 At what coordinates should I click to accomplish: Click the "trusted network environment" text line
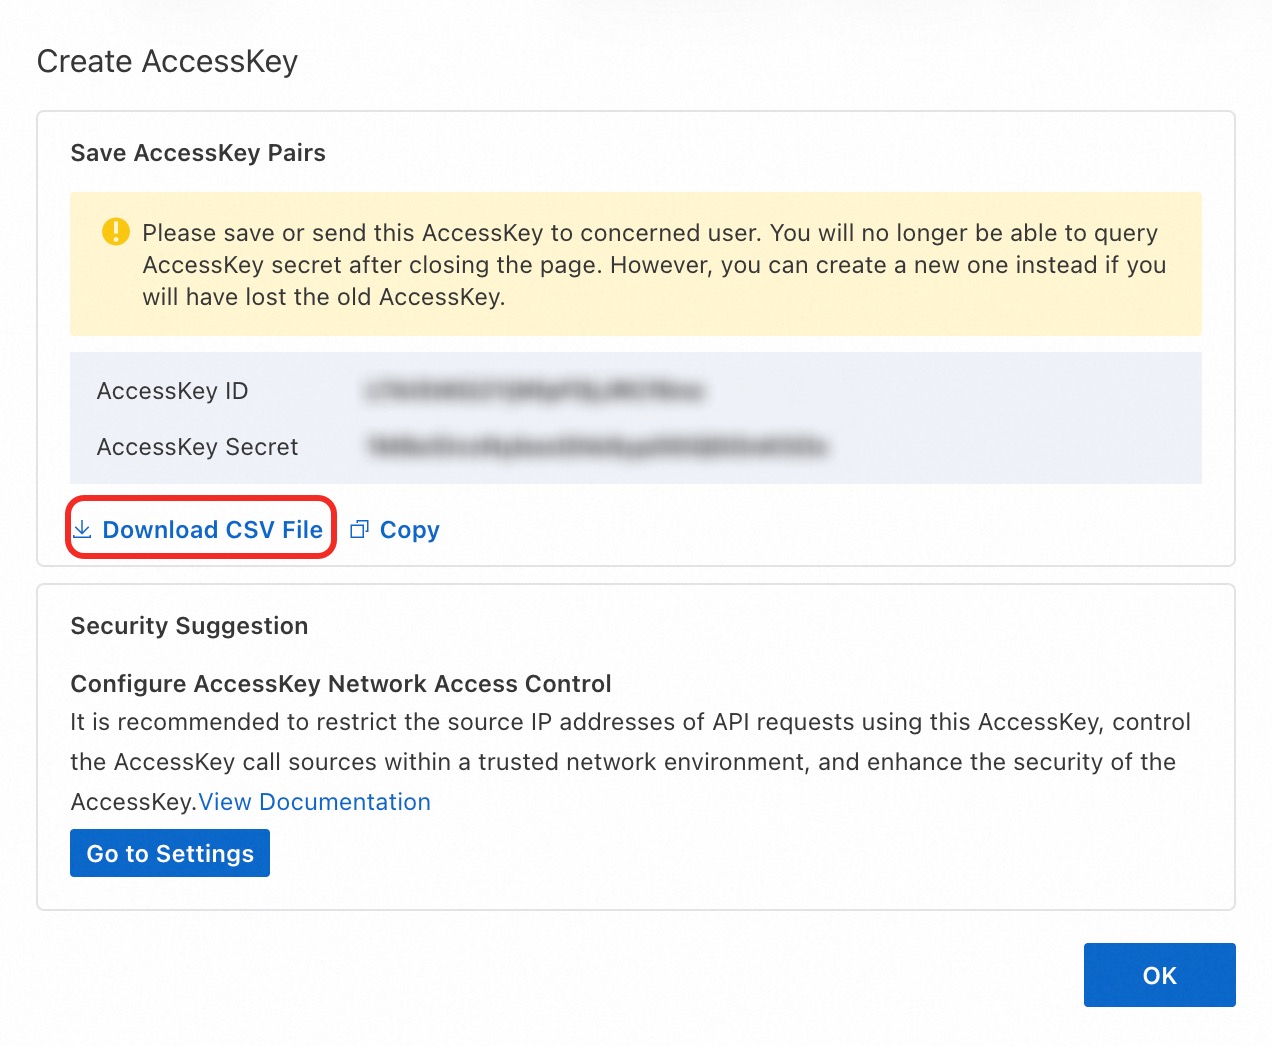point(622,762)
